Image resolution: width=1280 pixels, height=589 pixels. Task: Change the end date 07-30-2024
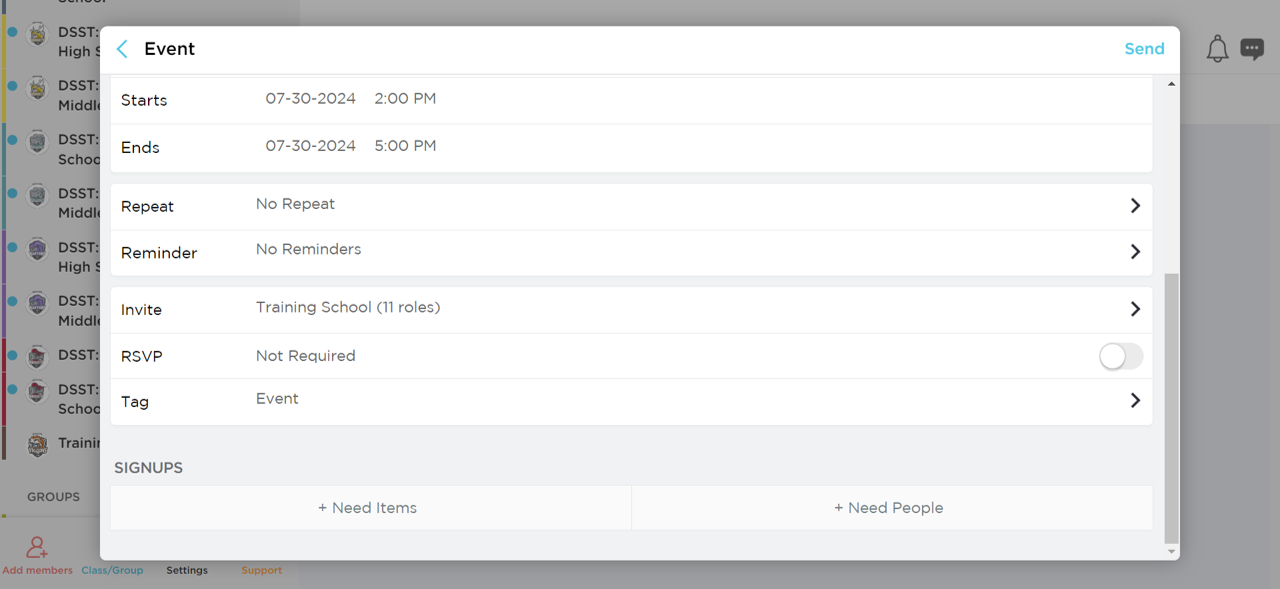[310, 146]
